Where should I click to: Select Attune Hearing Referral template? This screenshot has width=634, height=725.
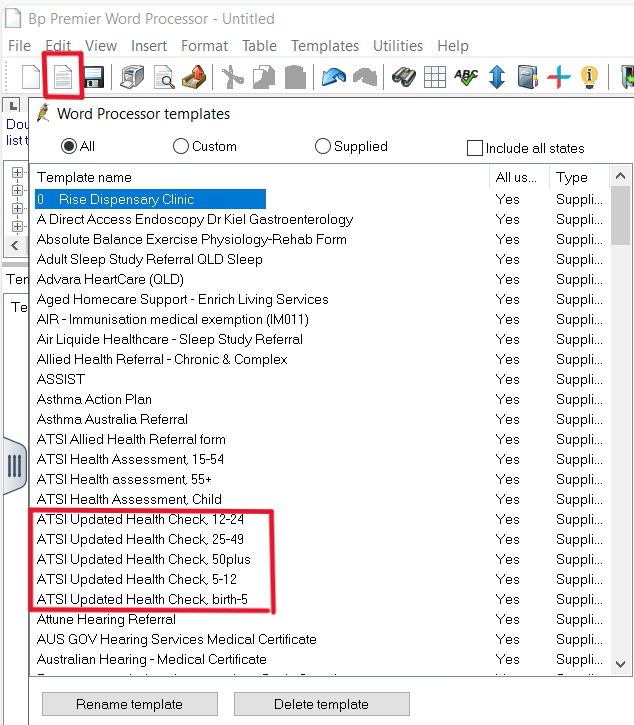(x=106, y=619)
